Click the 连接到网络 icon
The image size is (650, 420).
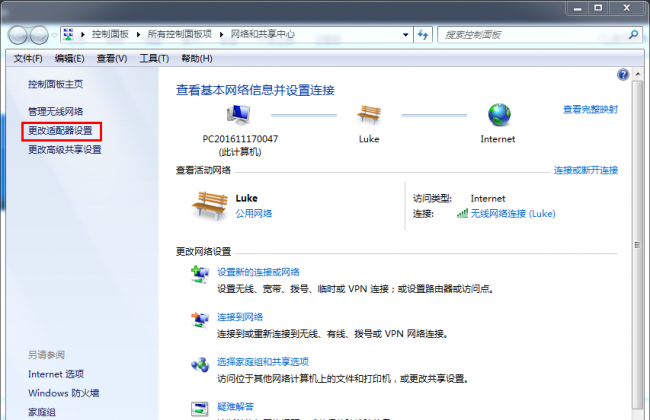pyautogui.click(x=200, y=320)
